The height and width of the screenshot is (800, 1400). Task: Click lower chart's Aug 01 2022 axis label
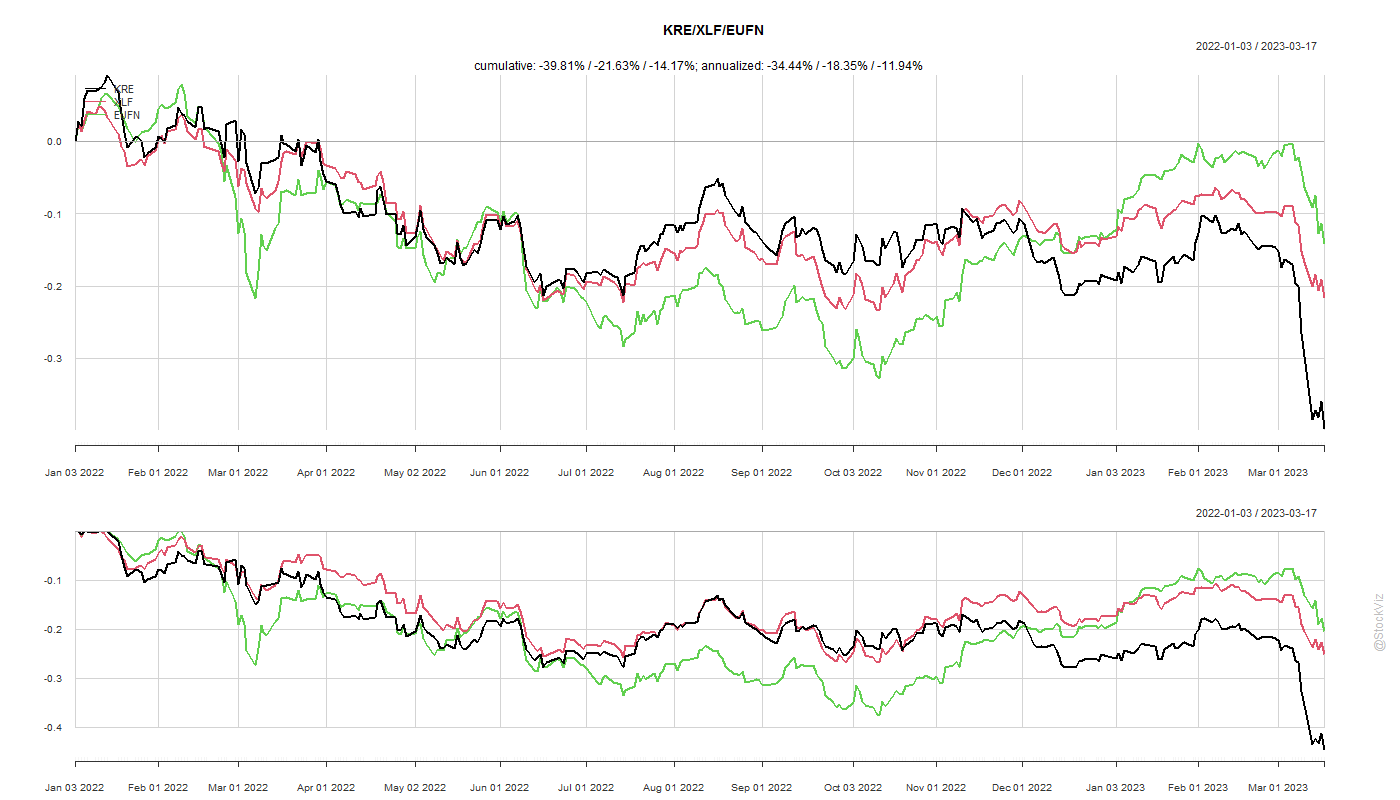[673, 790]
